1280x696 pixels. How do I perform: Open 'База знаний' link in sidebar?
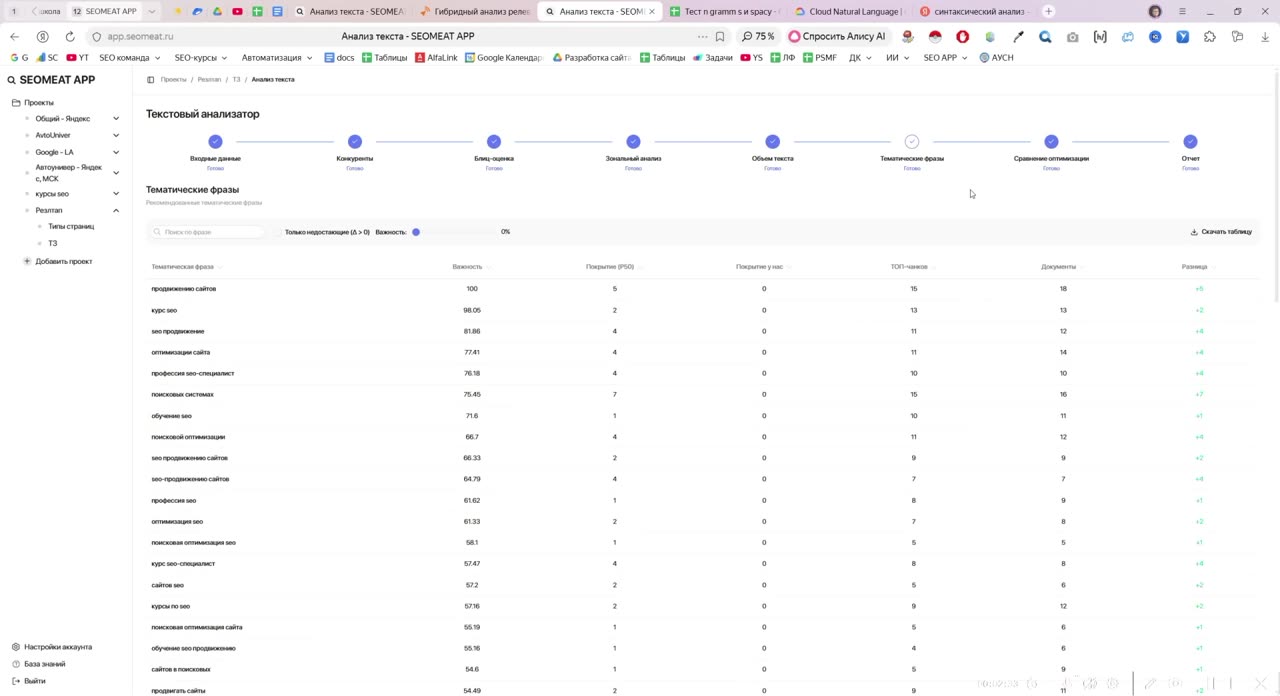click(38, 664)
